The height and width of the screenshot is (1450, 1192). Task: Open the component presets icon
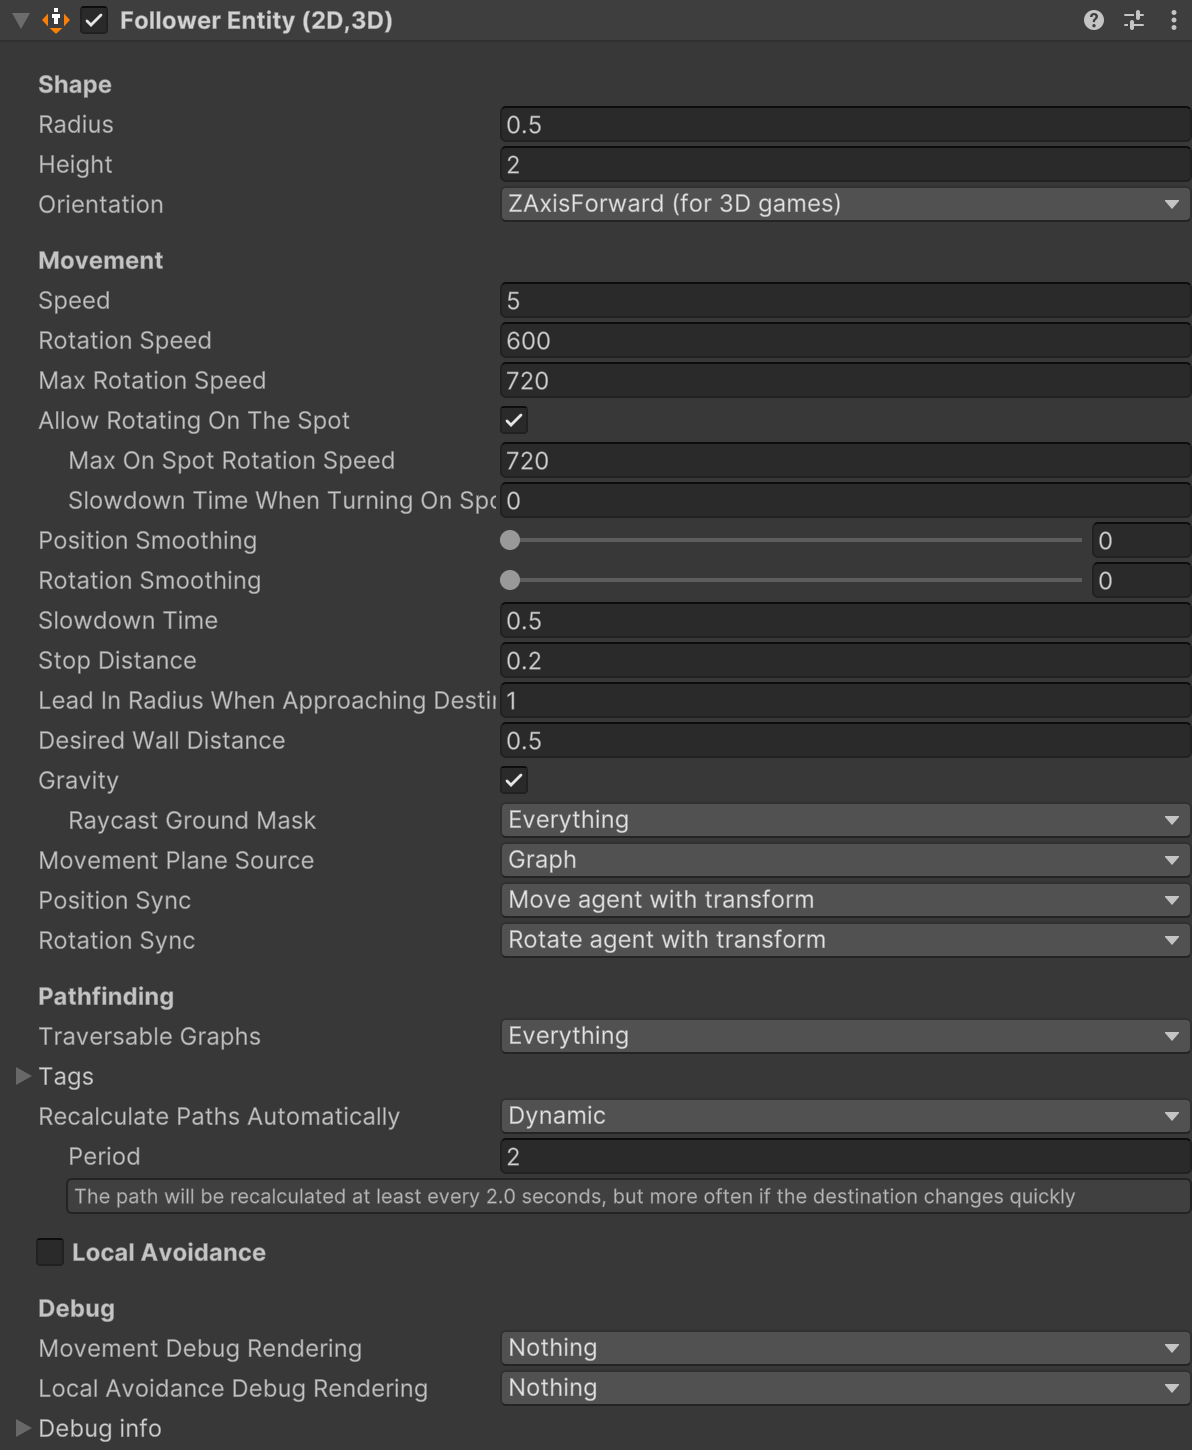coord(1134,20)
